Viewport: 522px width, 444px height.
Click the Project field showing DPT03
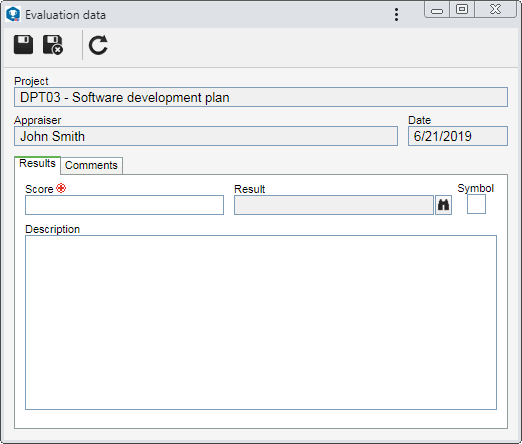[261, 97]
